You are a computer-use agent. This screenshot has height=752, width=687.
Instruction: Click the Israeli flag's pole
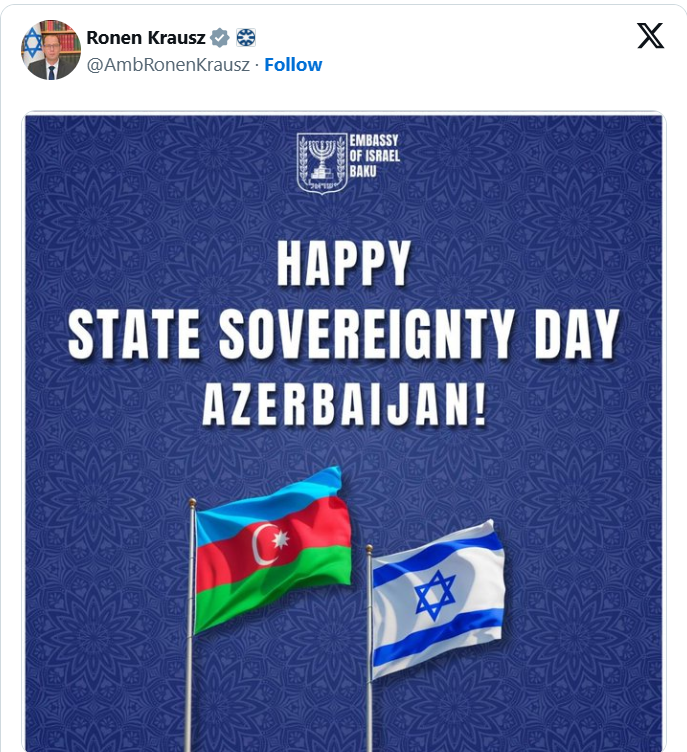369,647
